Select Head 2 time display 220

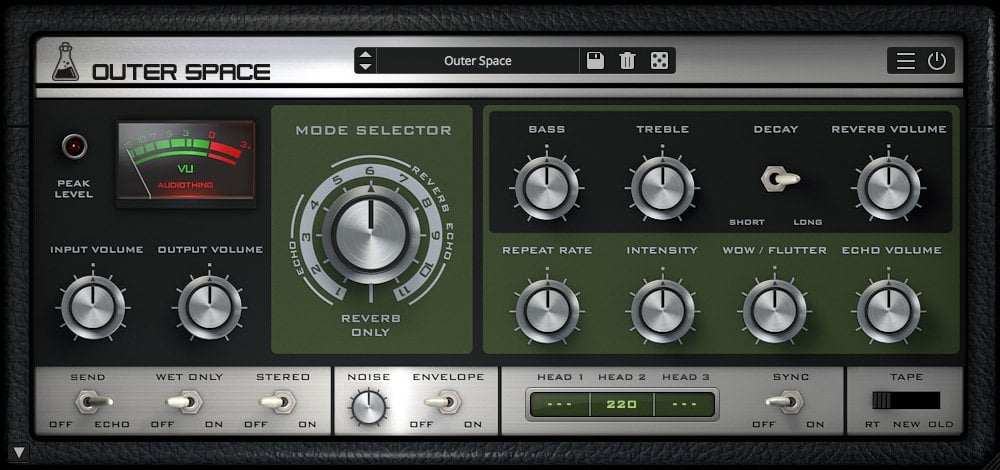[622, 404]
